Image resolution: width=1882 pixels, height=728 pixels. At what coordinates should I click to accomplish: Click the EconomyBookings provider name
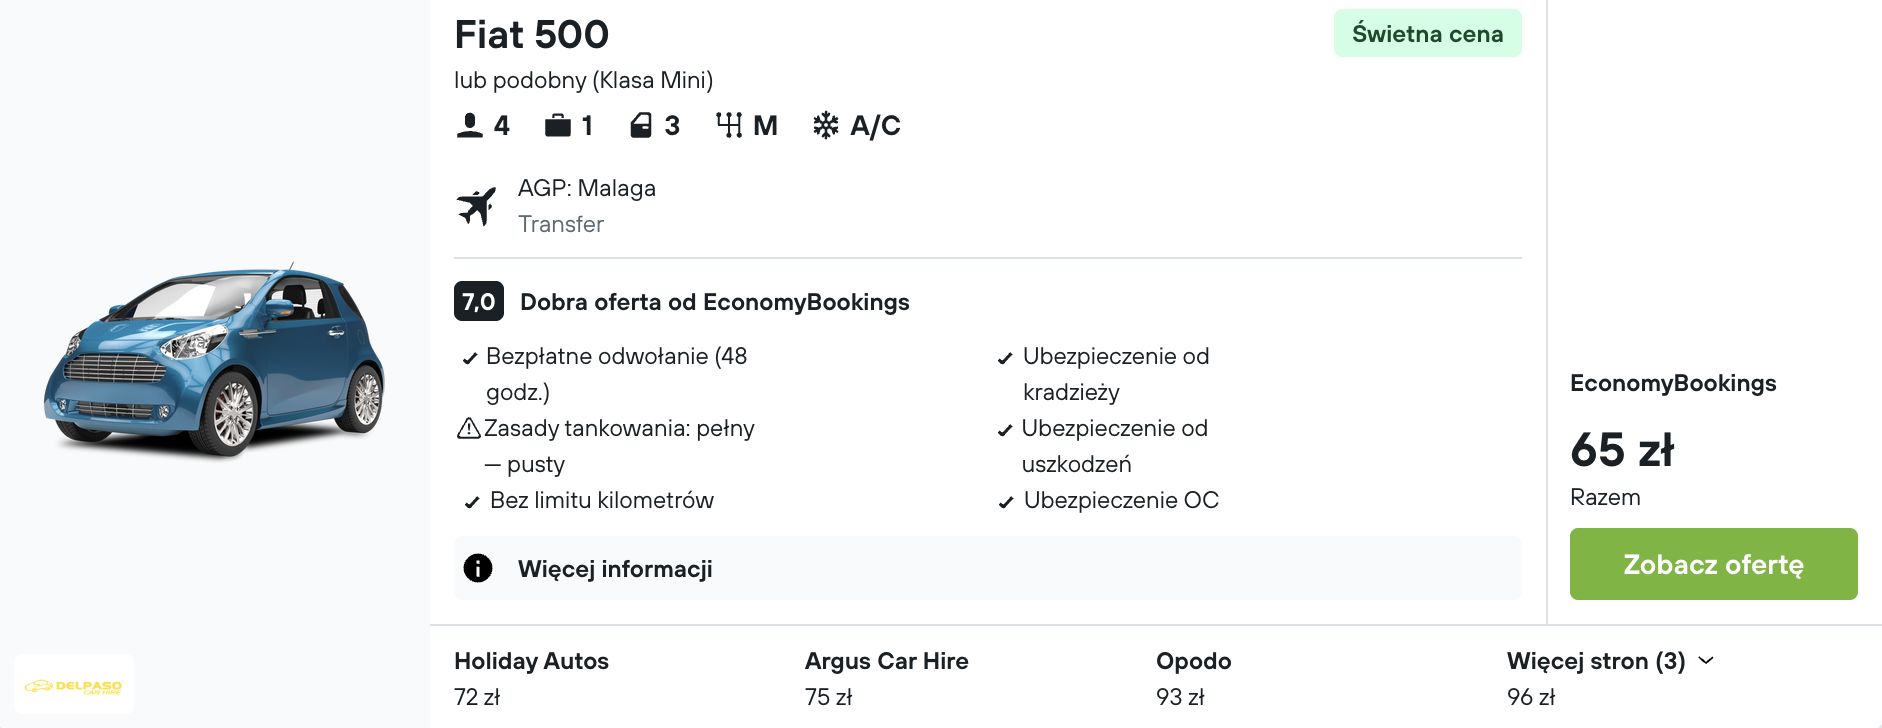1673,383
